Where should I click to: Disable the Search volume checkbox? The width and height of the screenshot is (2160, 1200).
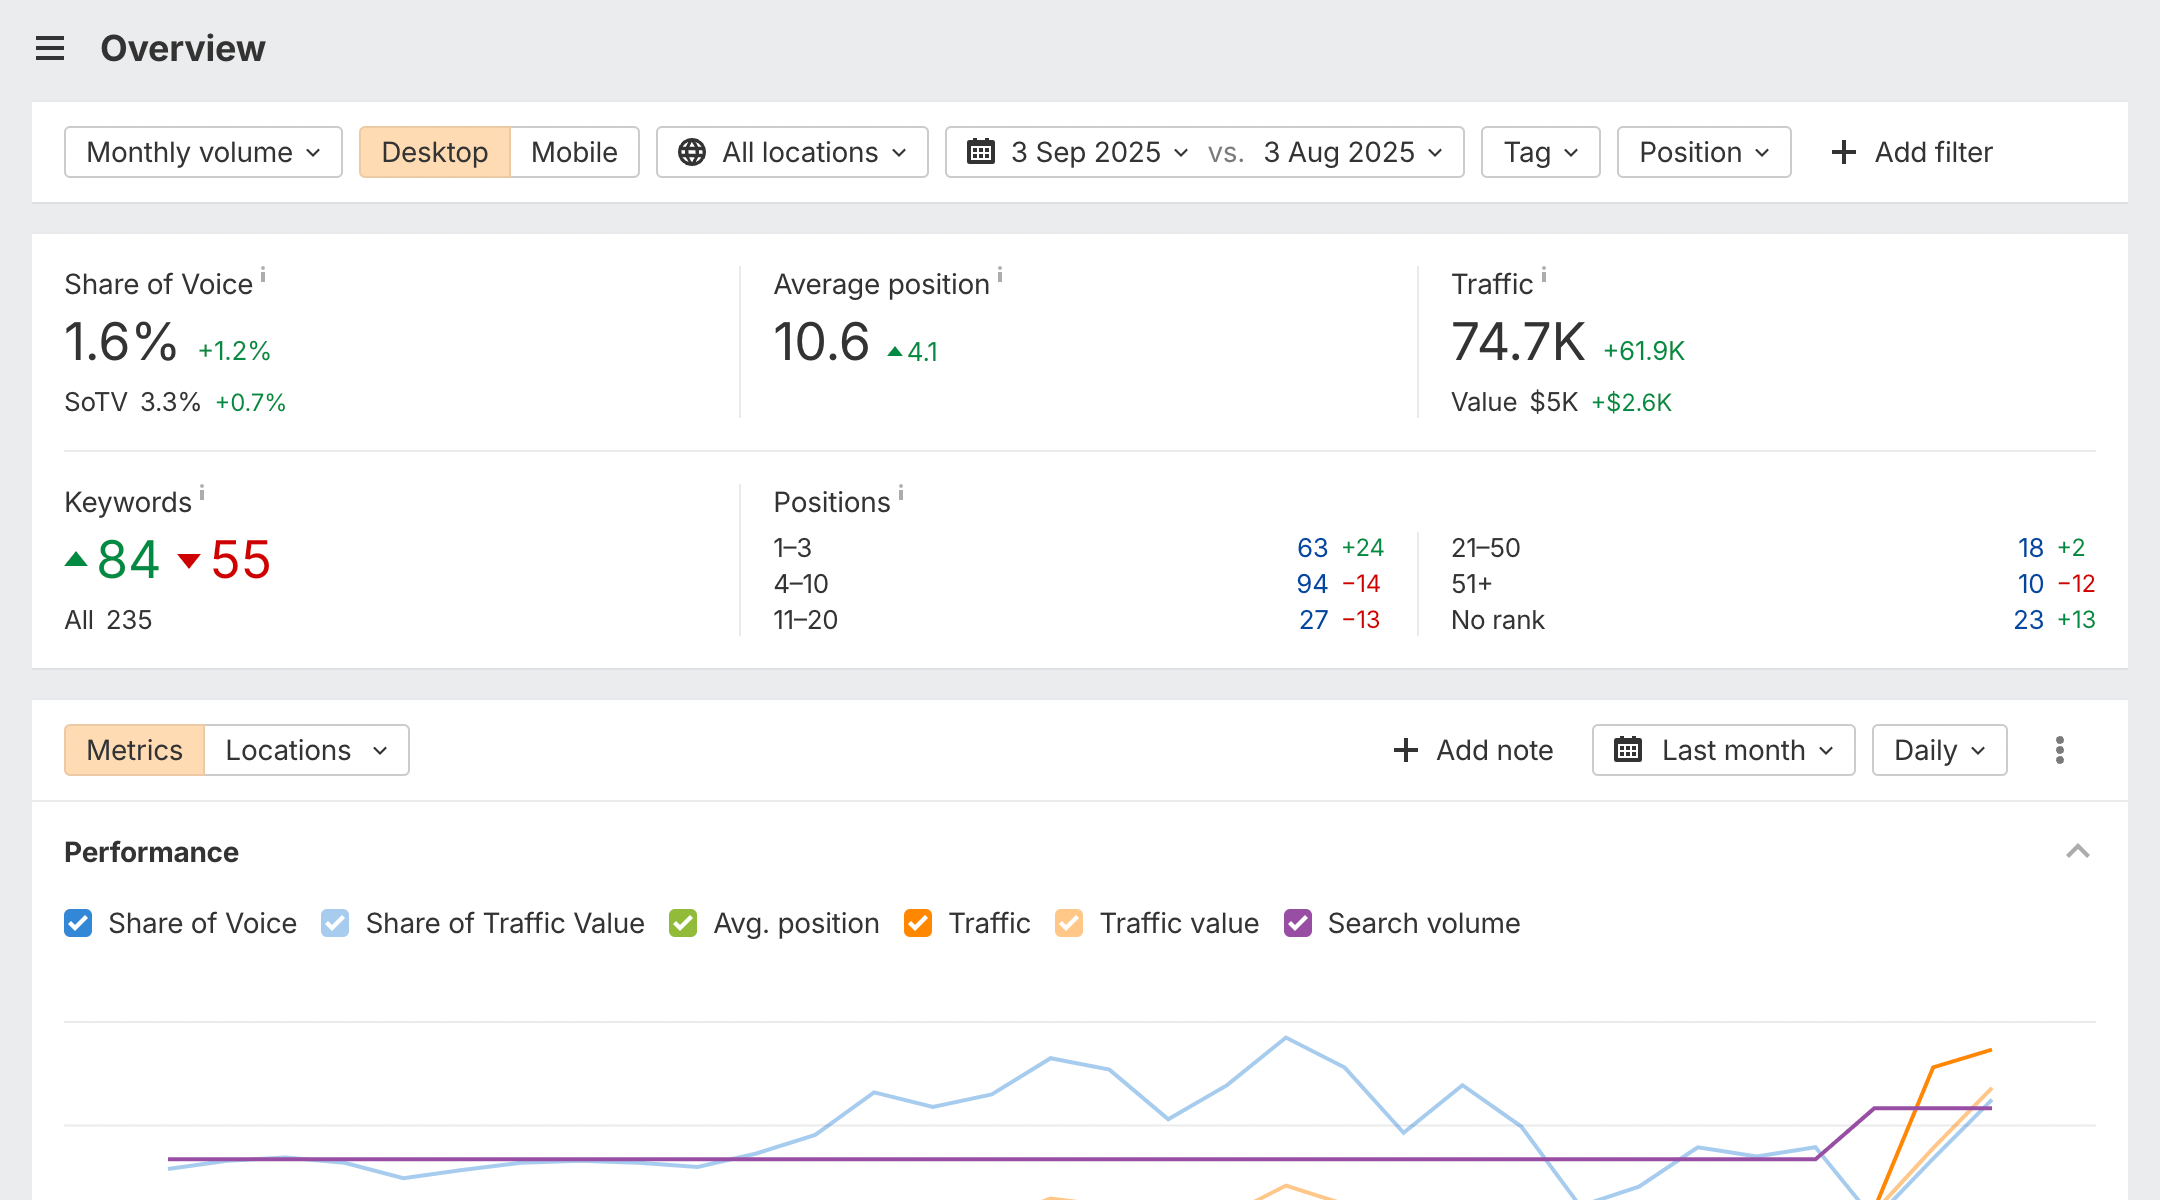[x=1298, y=923]
